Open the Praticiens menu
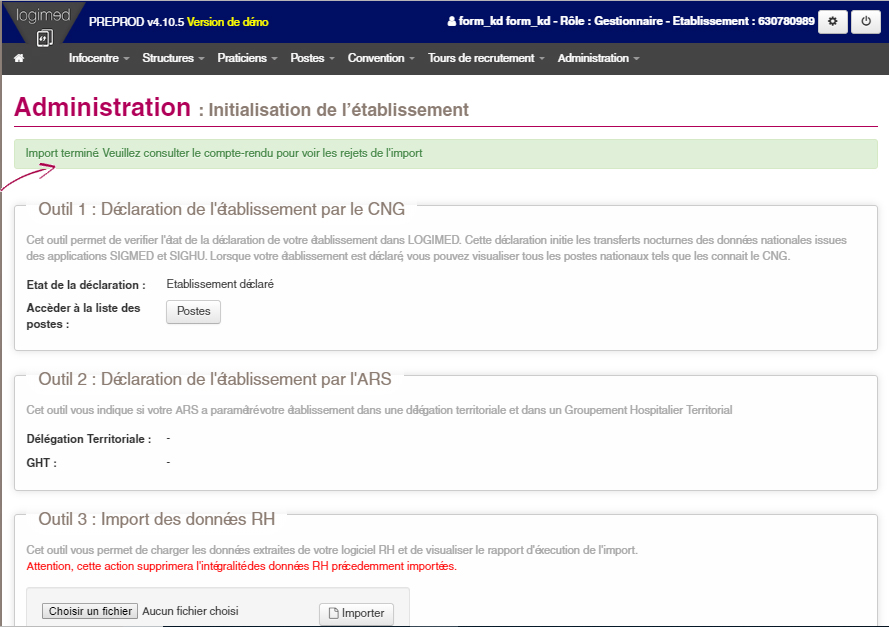Image resolution: width=889 pixels, height=627 pixels. click(247, 58)
